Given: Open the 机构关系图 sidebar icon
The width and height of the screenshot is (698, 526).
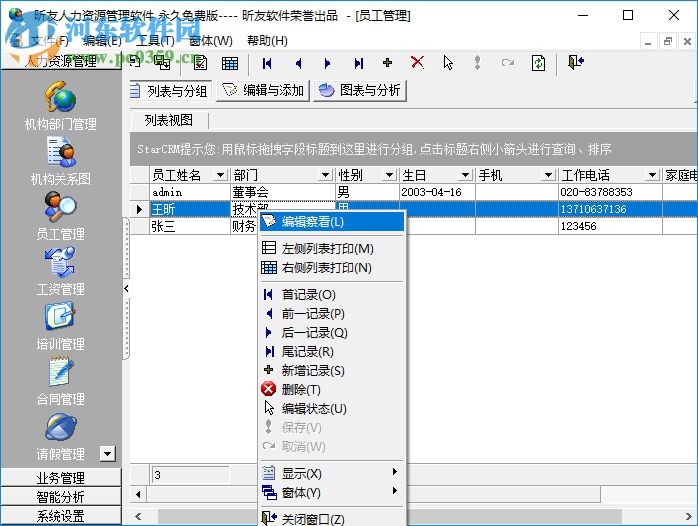Looking at the screenshot, I should (x=61, y=161).
